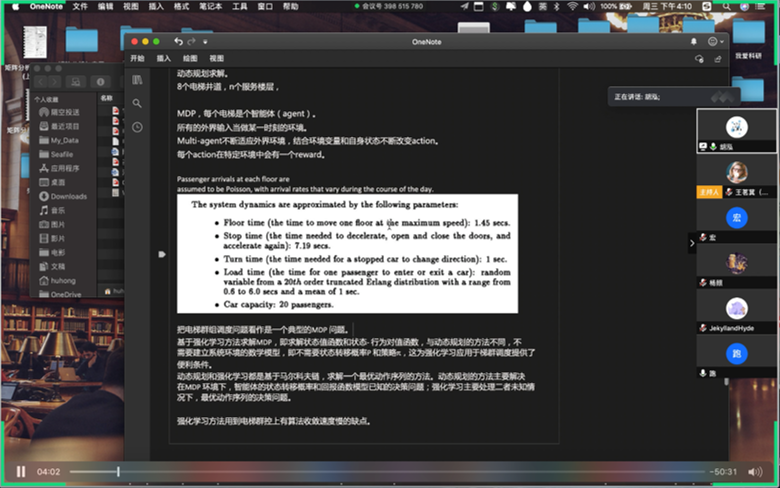Open the OneDrive folder in Finder sidebar
The height and width of the screenshot is (488, 780).
click(x=66, y=295)
